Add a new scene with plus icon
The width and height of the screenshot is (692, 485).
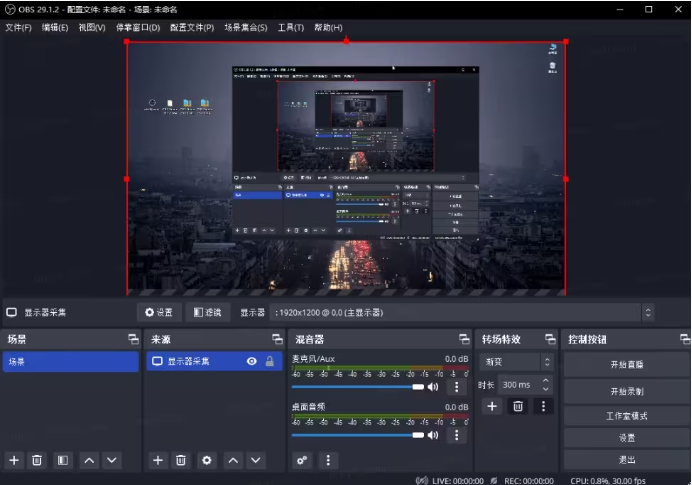tap(14, 460)
